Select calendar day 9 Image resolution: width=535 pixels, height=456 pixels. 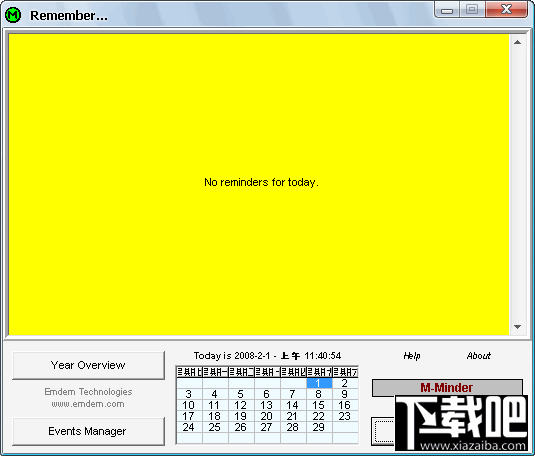tap(345, 394)
